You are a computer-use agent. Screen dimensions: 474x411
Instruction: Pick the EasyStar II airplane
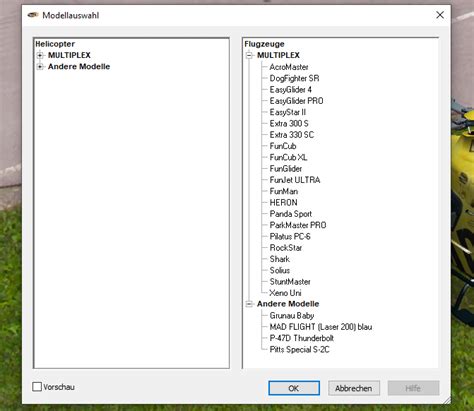288,112
